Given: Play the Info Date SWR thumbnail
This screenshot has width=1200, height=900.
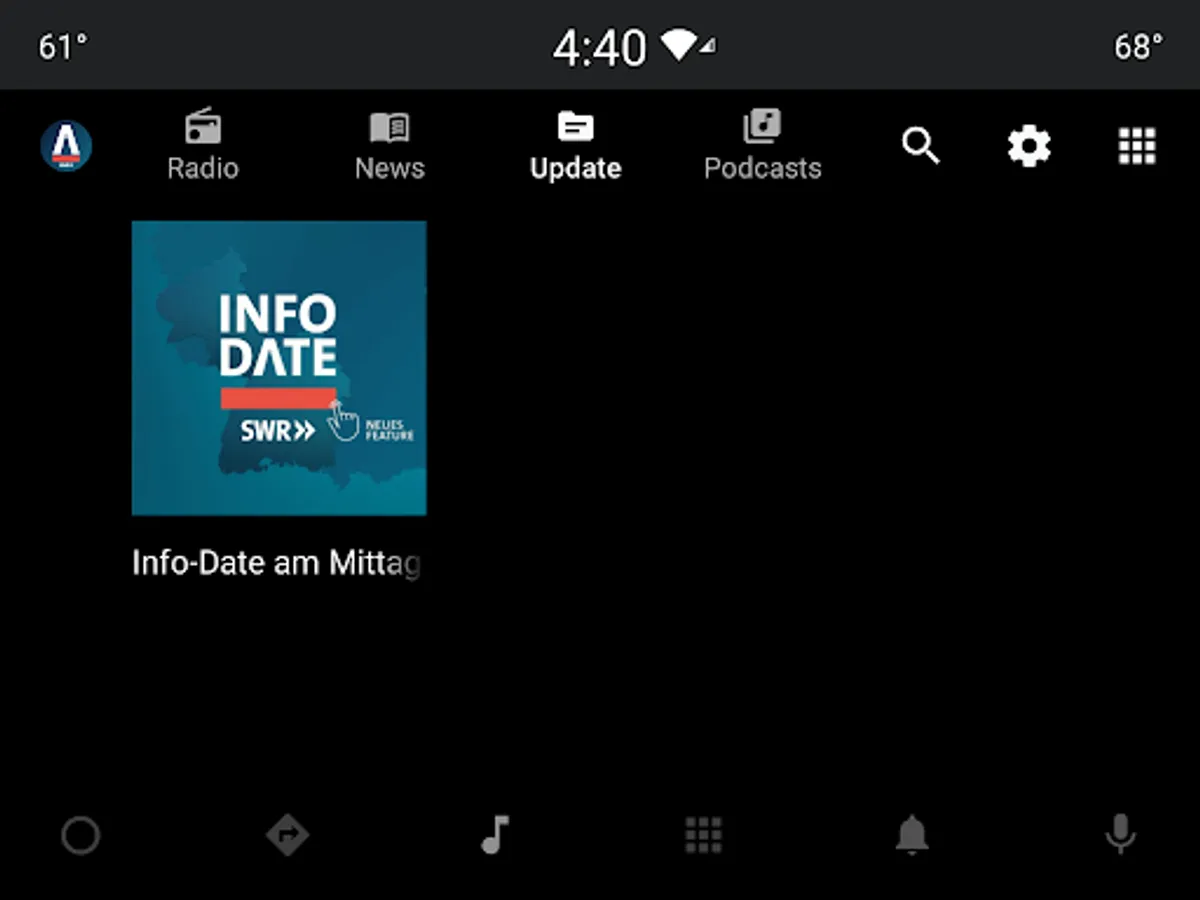Looking at the screenshot, I should point(279,368).
